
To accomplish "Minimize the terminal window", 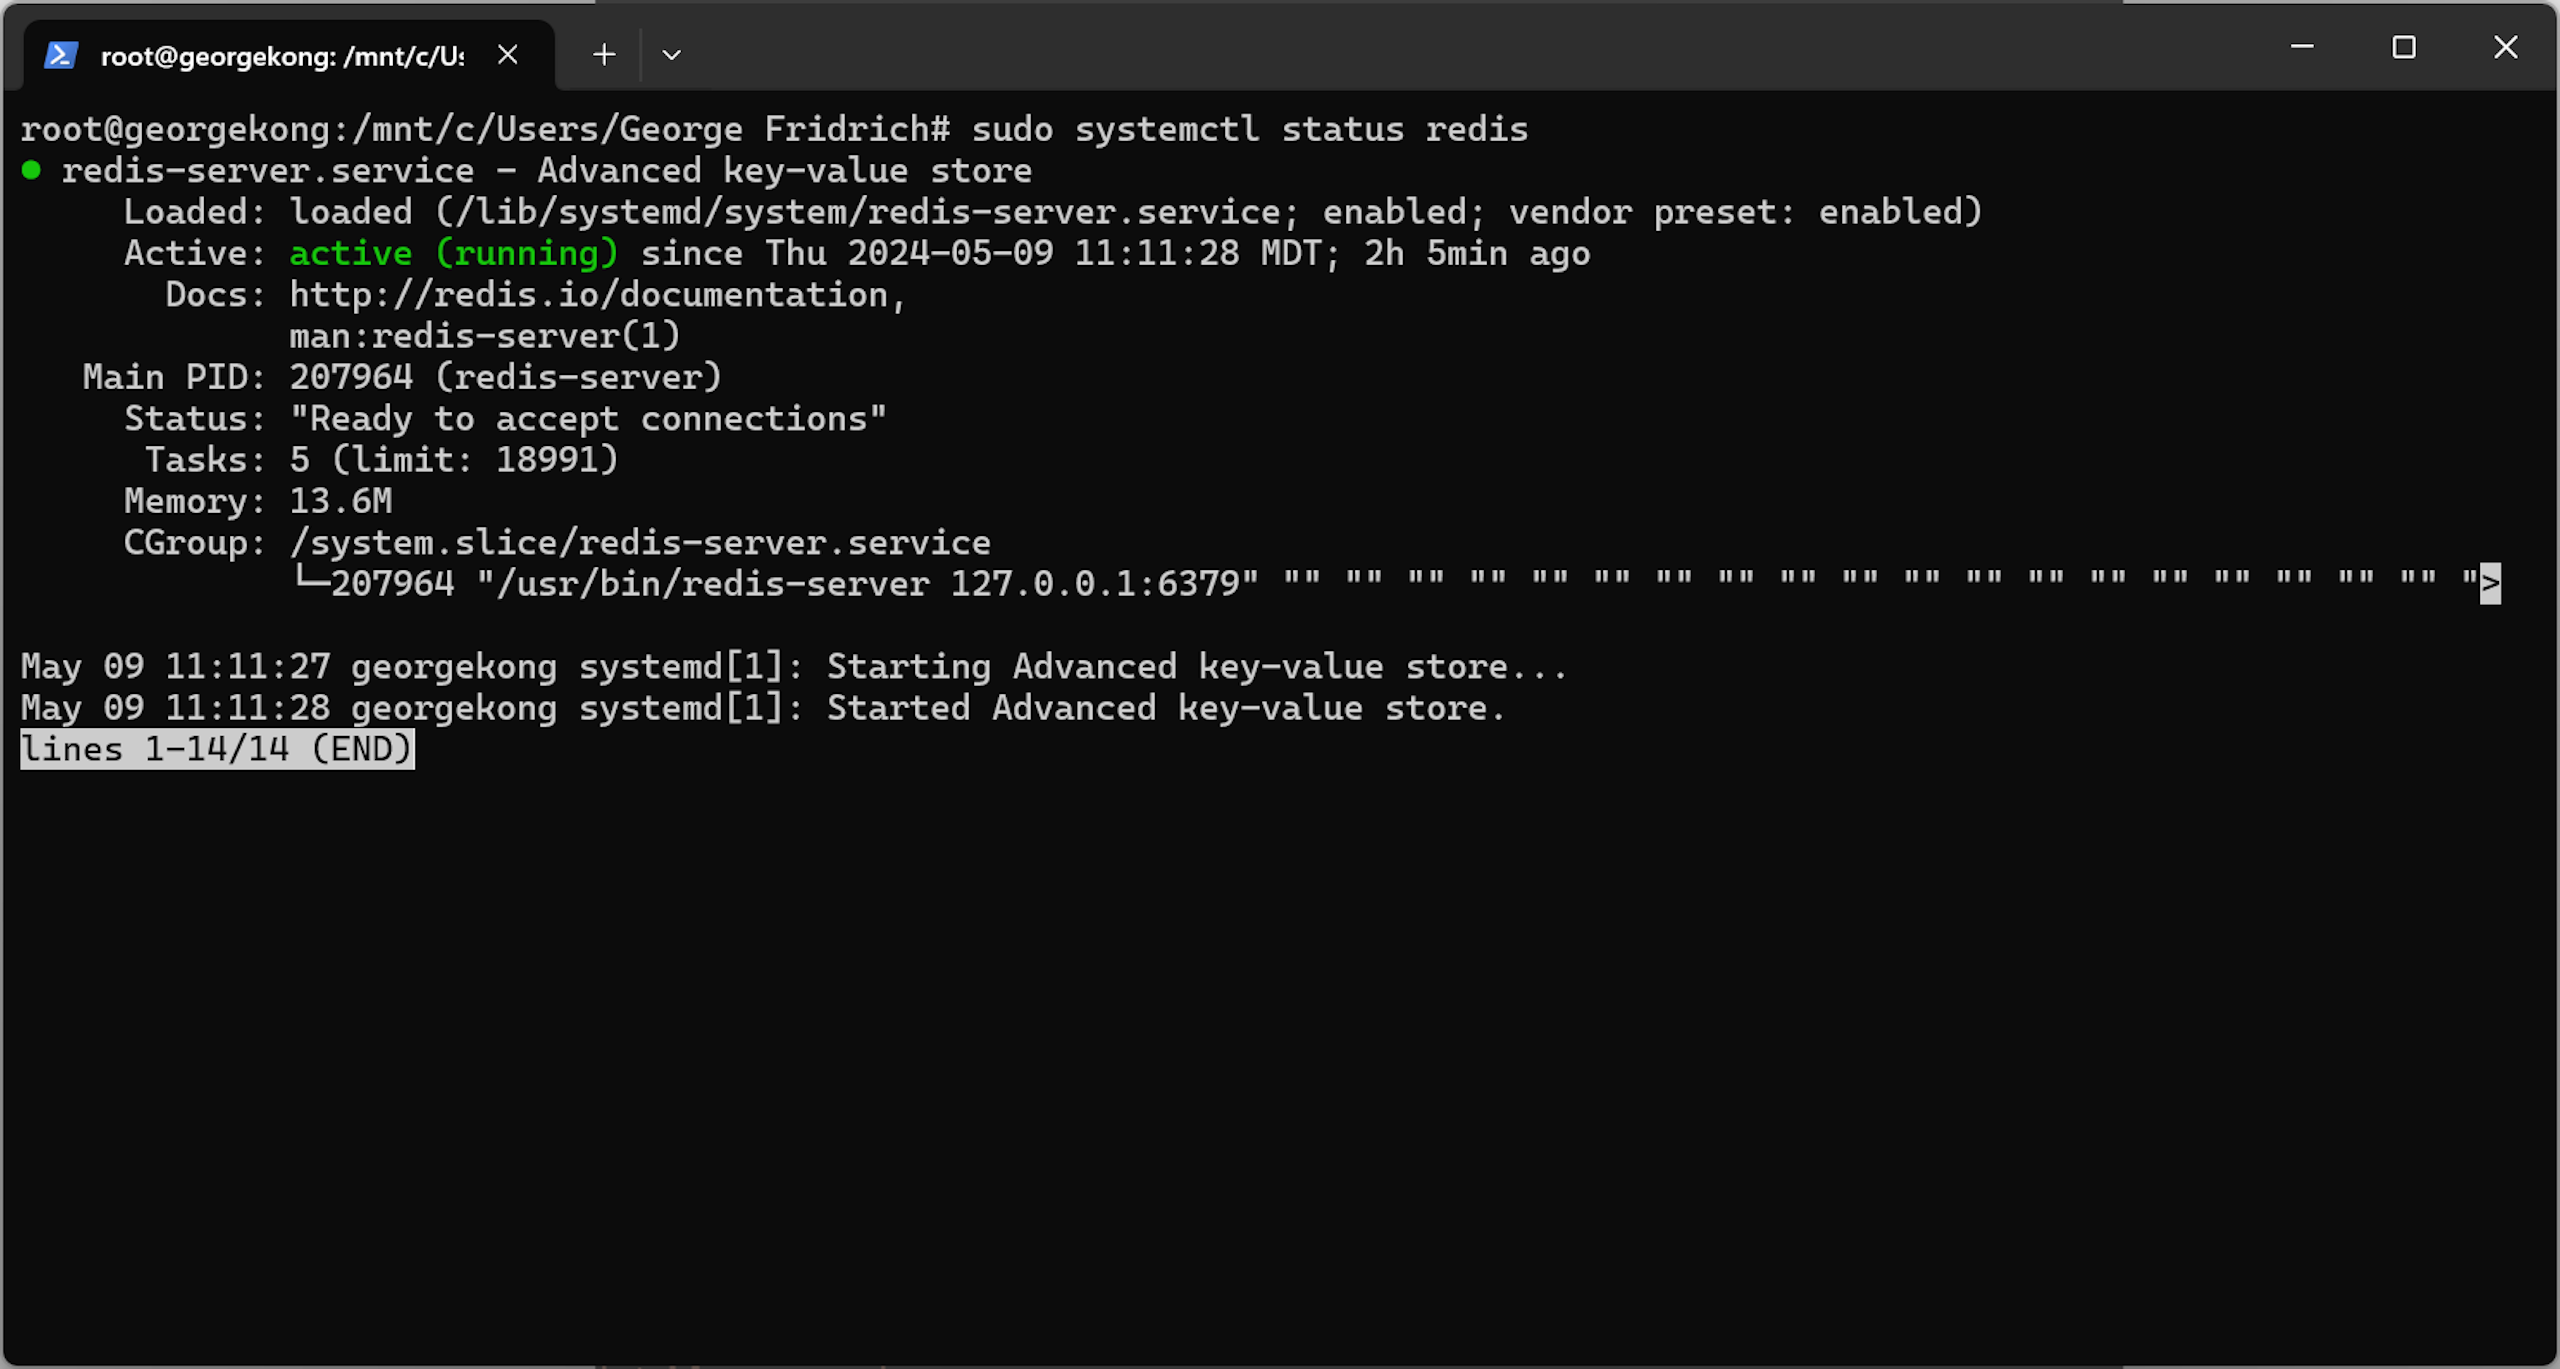I will (2302, 47).
